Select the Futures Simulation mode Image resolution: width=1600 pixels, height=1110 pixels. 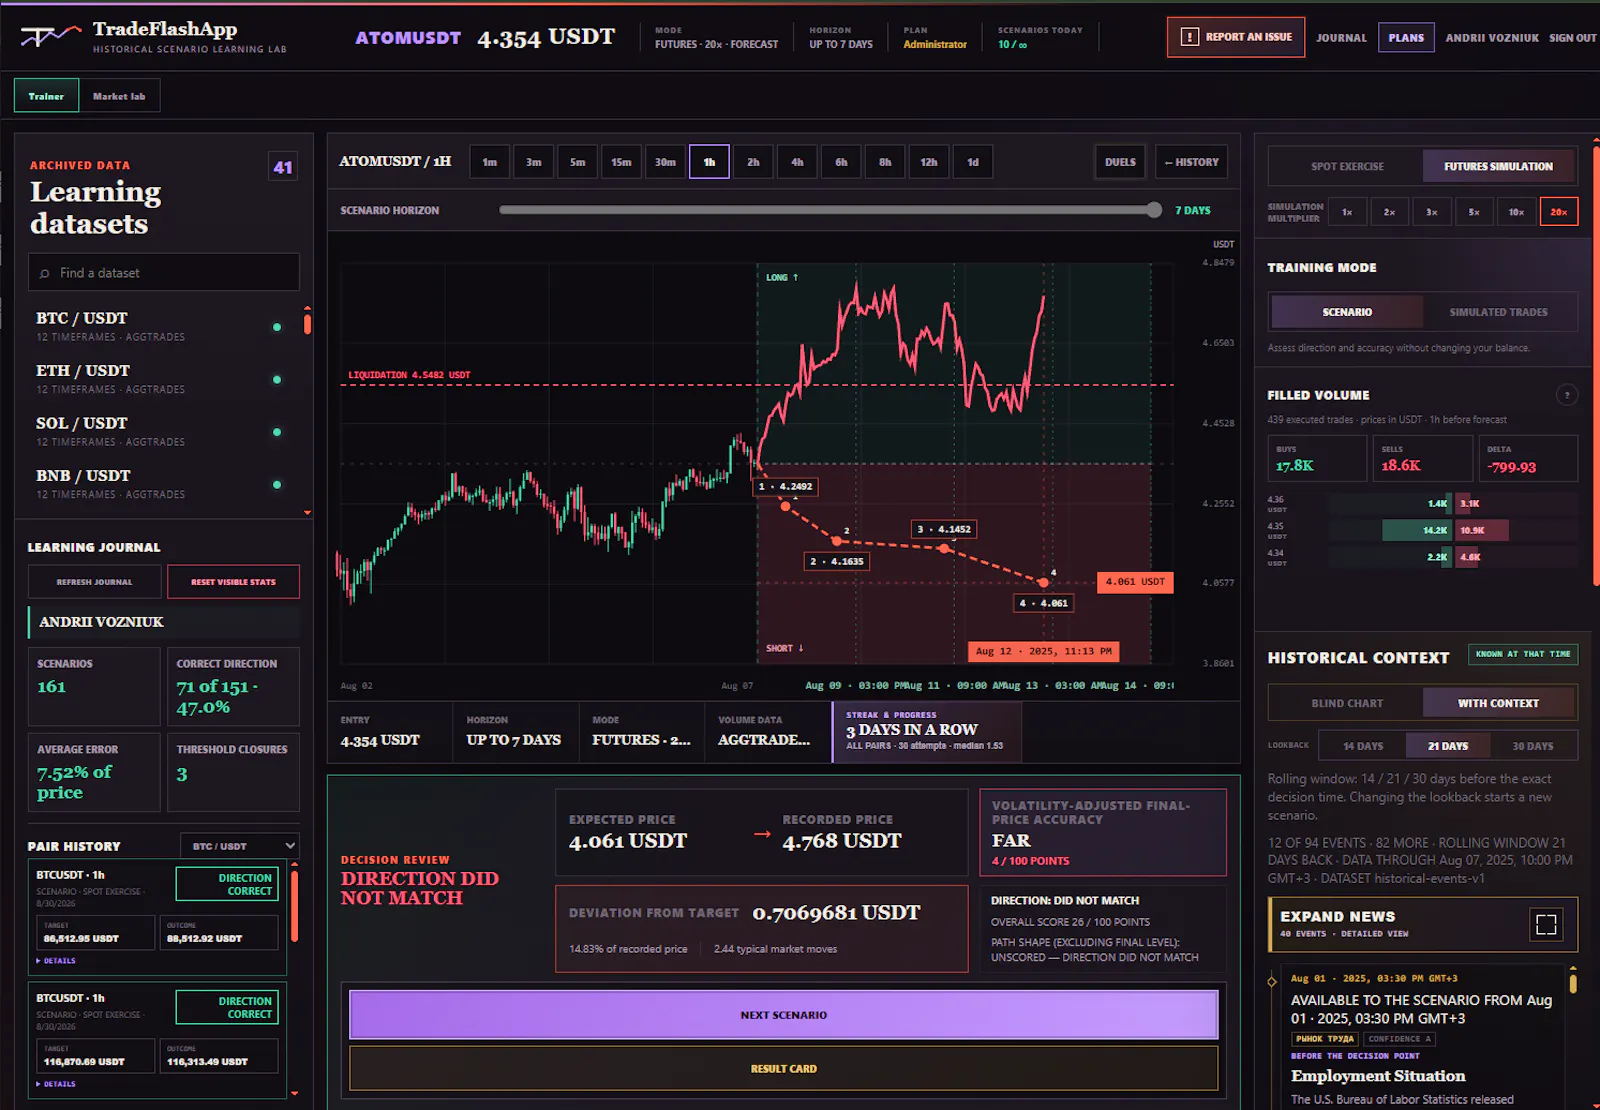pos(1498,166)
